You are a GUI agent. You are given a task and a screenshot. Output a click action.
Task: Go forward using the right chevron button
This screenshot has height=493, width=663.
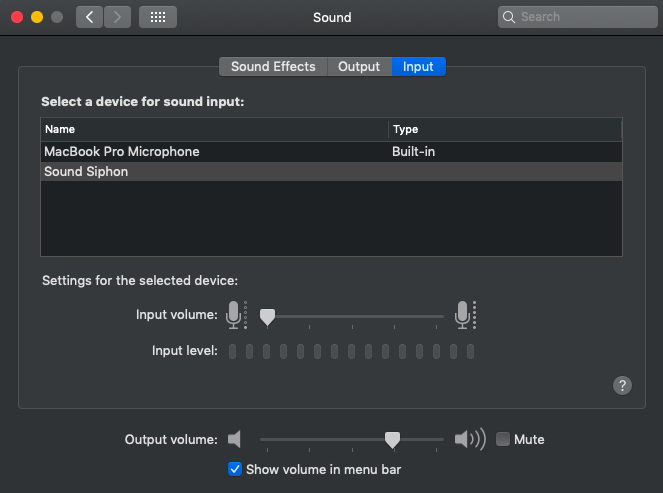117,17
